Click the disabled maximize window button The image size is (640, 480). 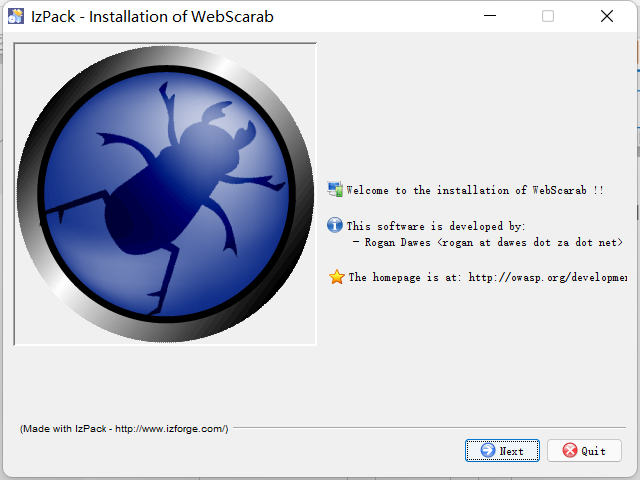pos(548,16)
